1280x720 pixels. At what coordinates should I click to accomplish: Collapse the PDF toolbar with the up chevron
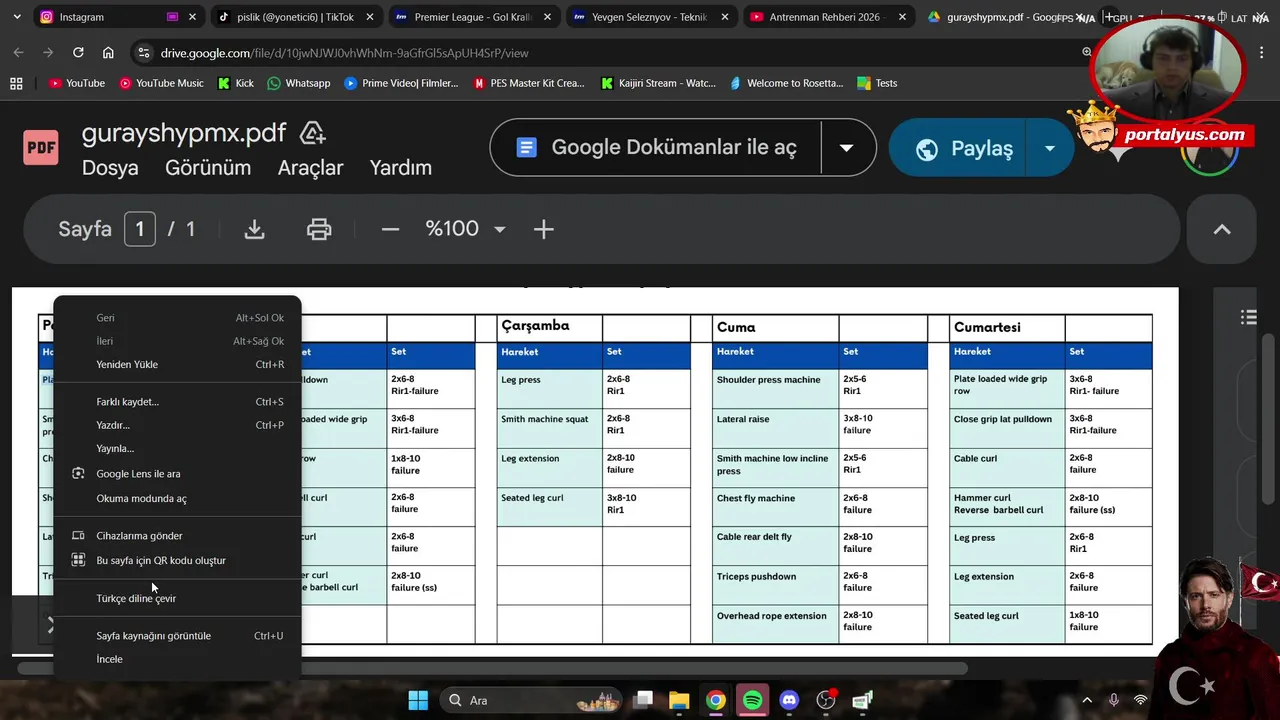(x=1222, y=229)
